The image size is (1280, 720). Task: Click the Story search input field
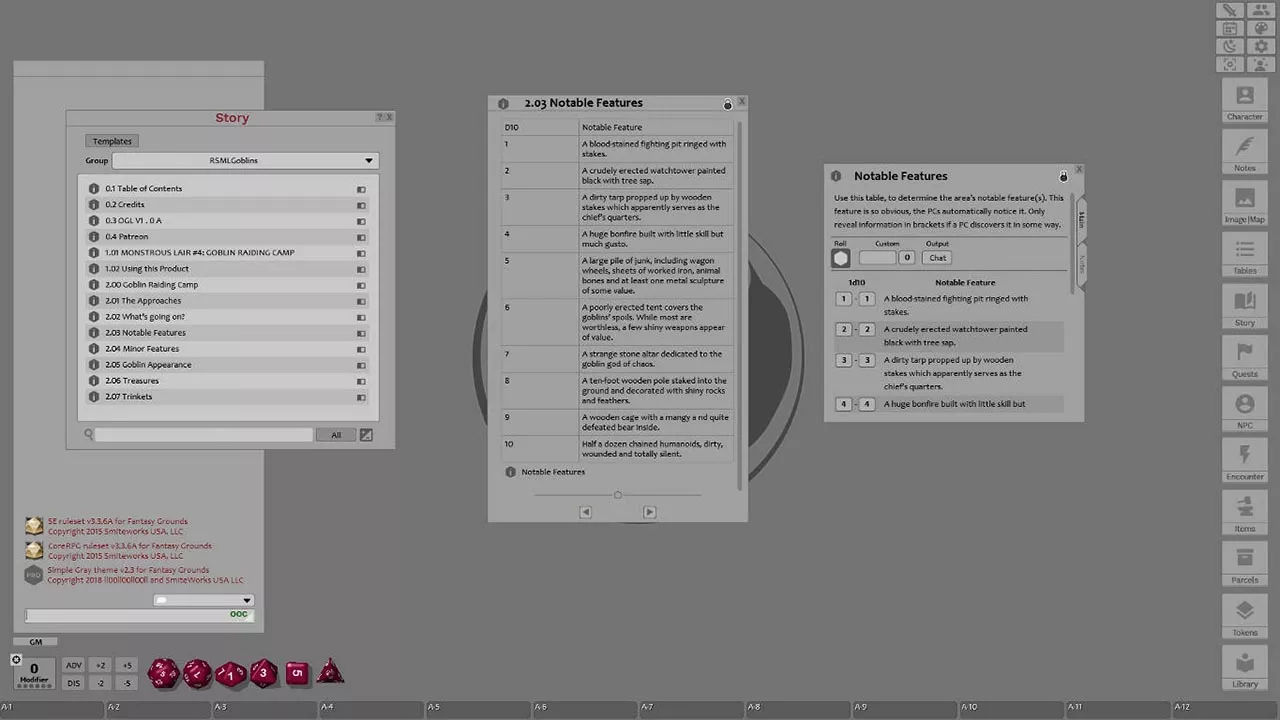pyautogui.click(x=204, y=435)
